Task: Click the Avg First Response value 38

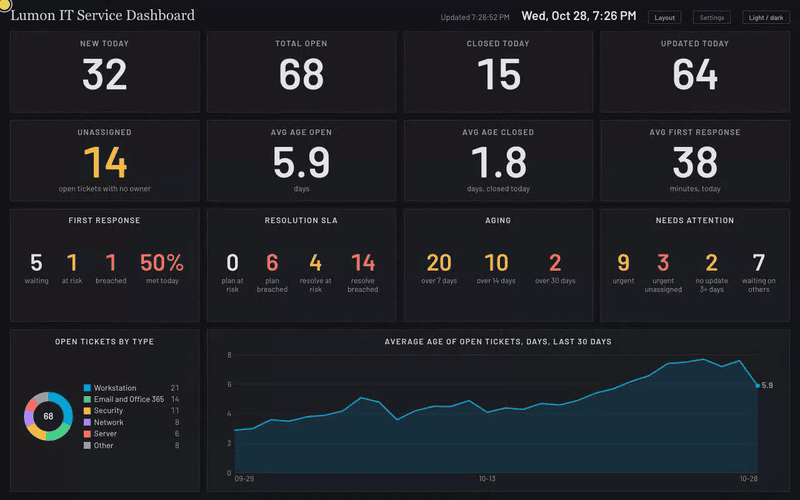Action: [x=695, y=163]
